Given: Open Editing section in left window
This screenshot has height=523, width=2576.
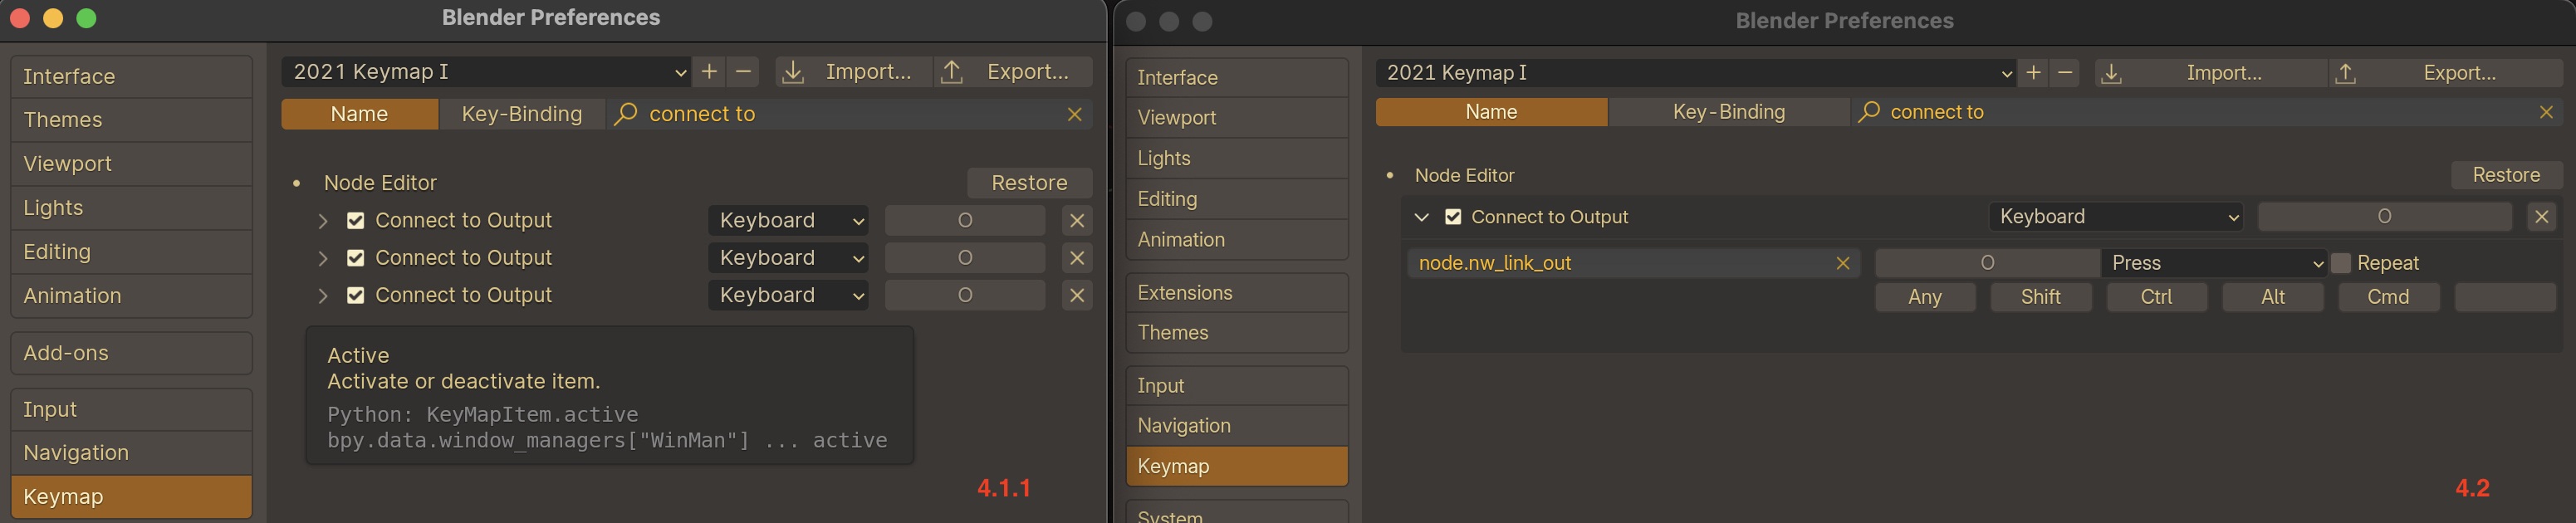Looking at the screenshot, I should (131, 252).
